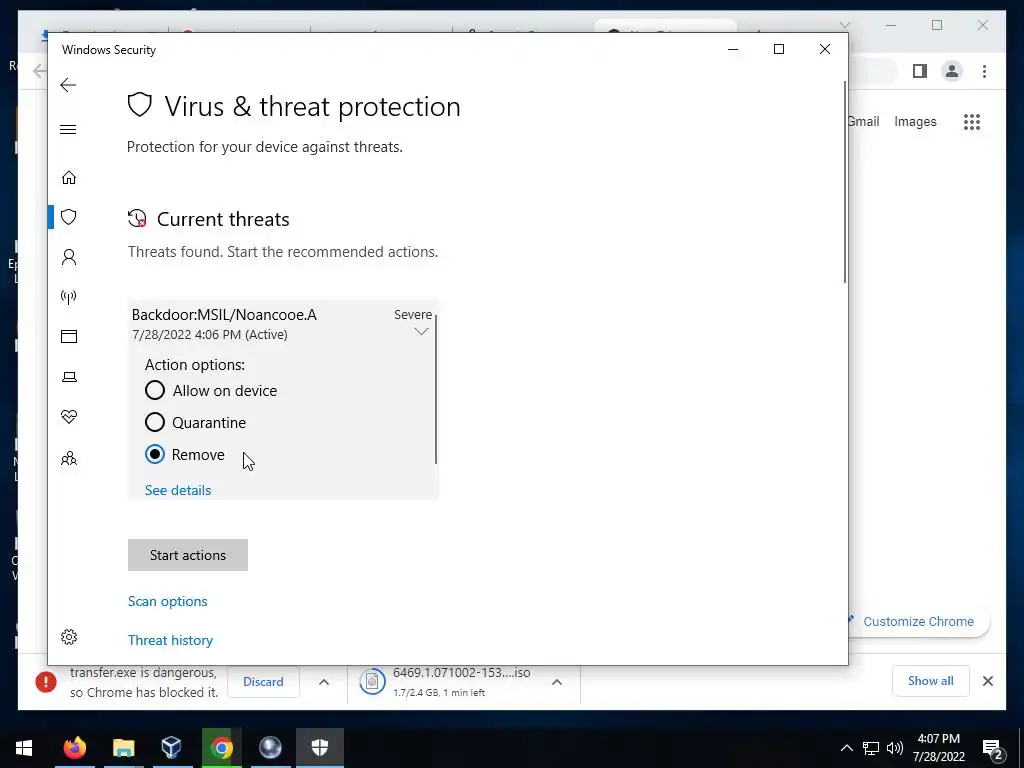Open Chrome profile avatar
This screenshot has height=768, width=1024.
952,71
